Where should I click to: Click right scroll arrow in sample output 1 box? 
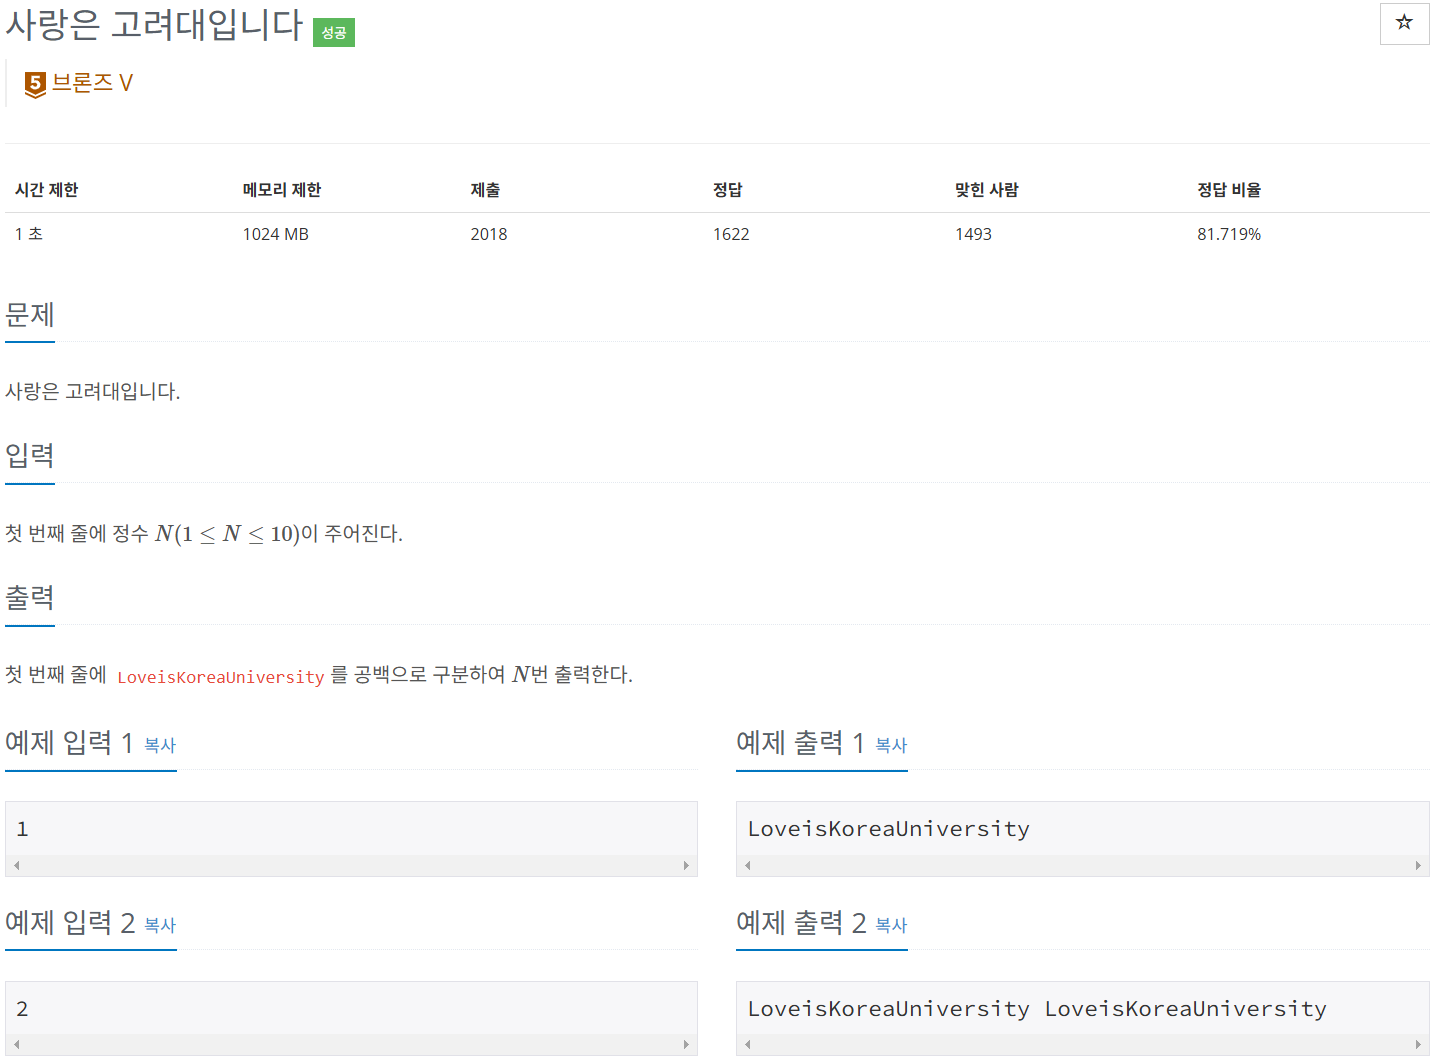pyautogui.click(x=1418, y=865)
